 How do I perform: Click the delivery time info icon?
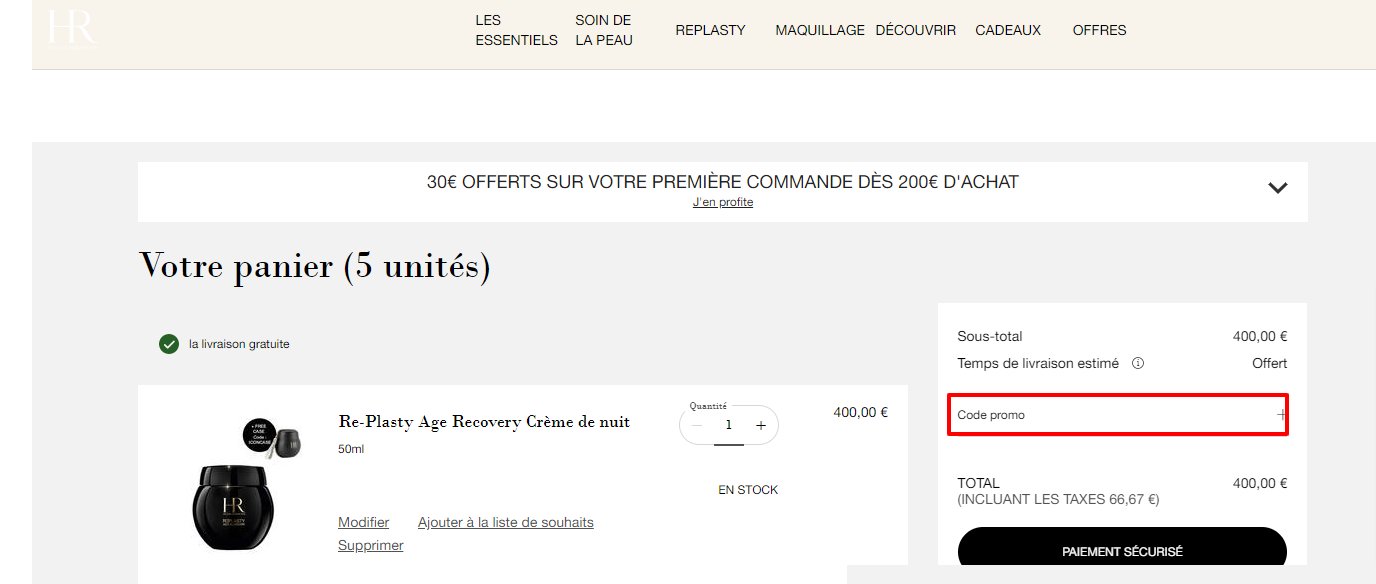click(x=1137, y=364)
